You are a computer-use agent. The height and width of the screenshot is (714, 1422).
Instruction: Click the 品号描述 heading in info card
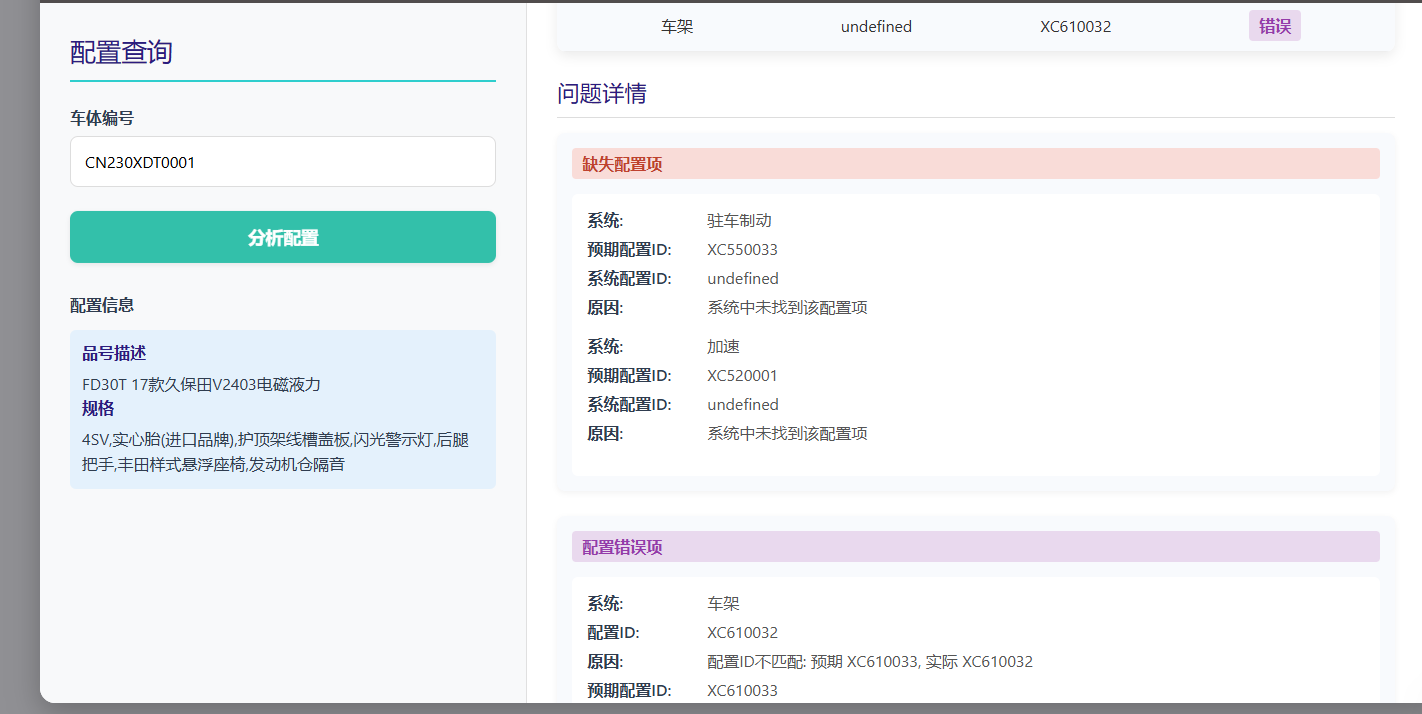tap(114, 353)
